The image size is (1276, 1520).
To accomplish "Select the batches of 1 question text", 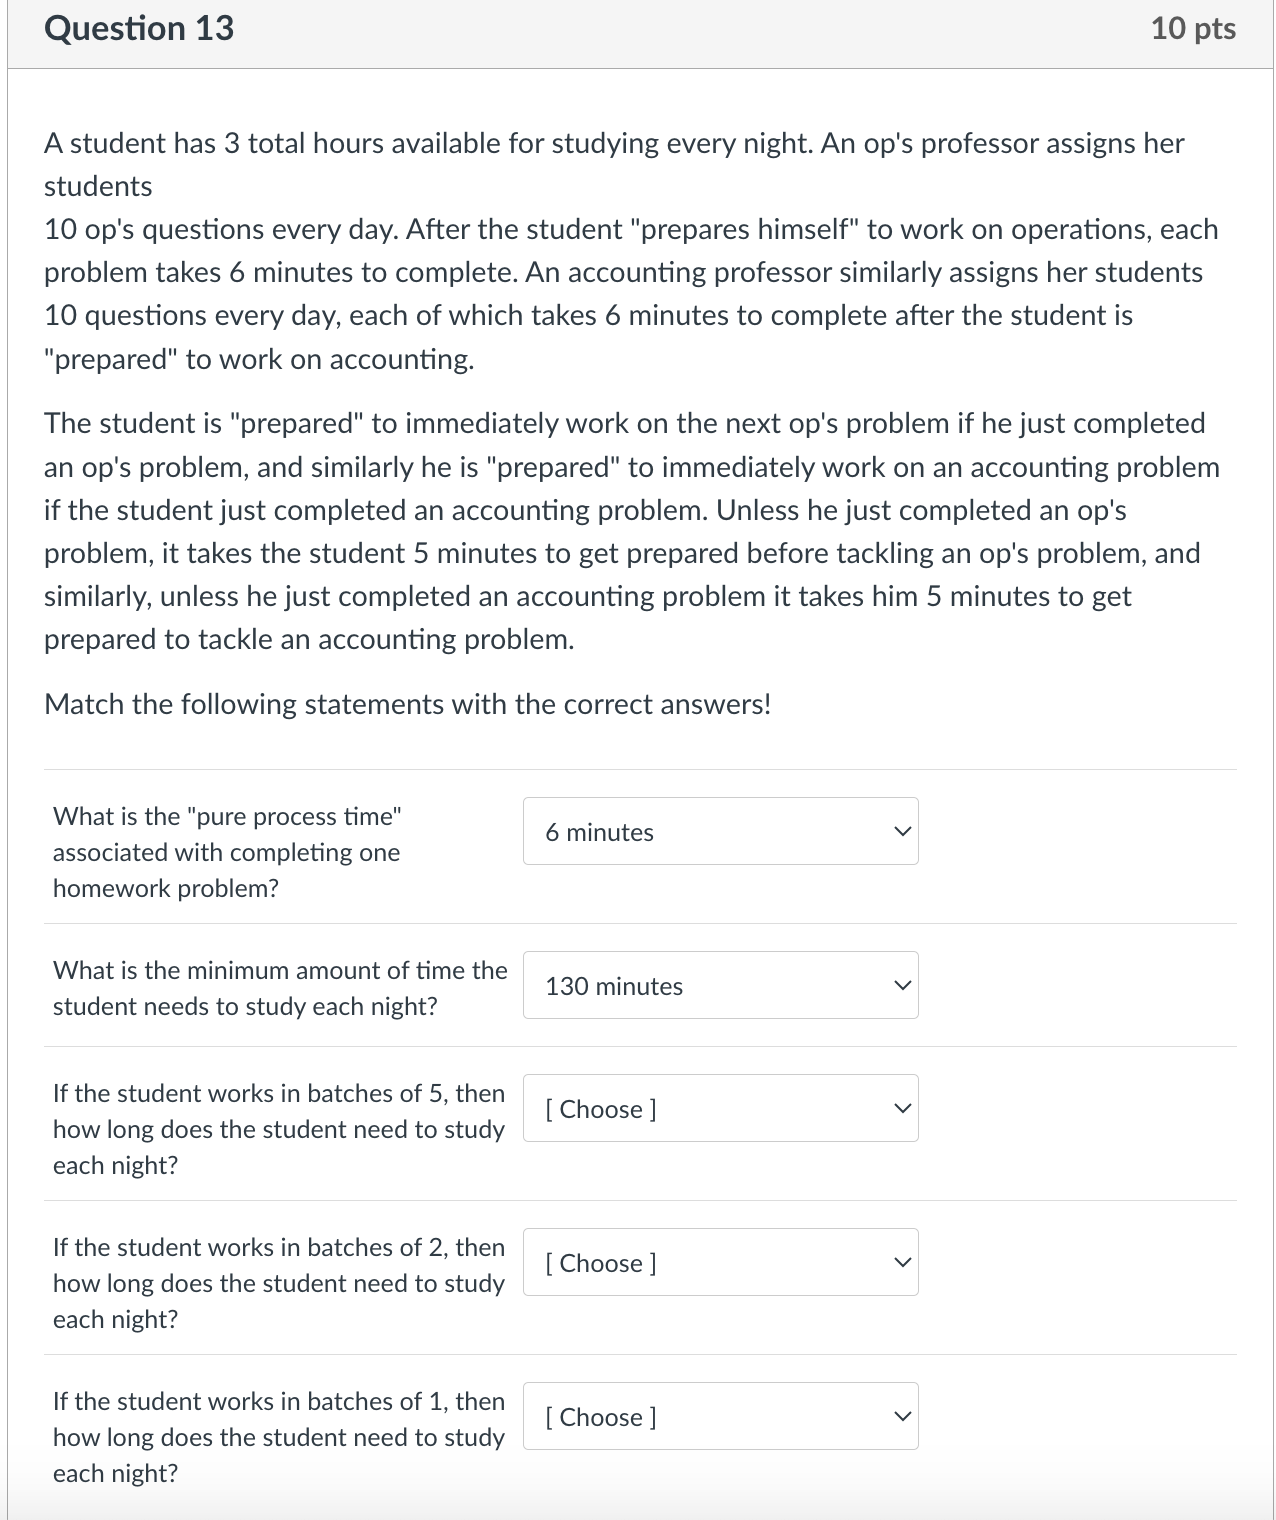I will tap(278, 1437).
